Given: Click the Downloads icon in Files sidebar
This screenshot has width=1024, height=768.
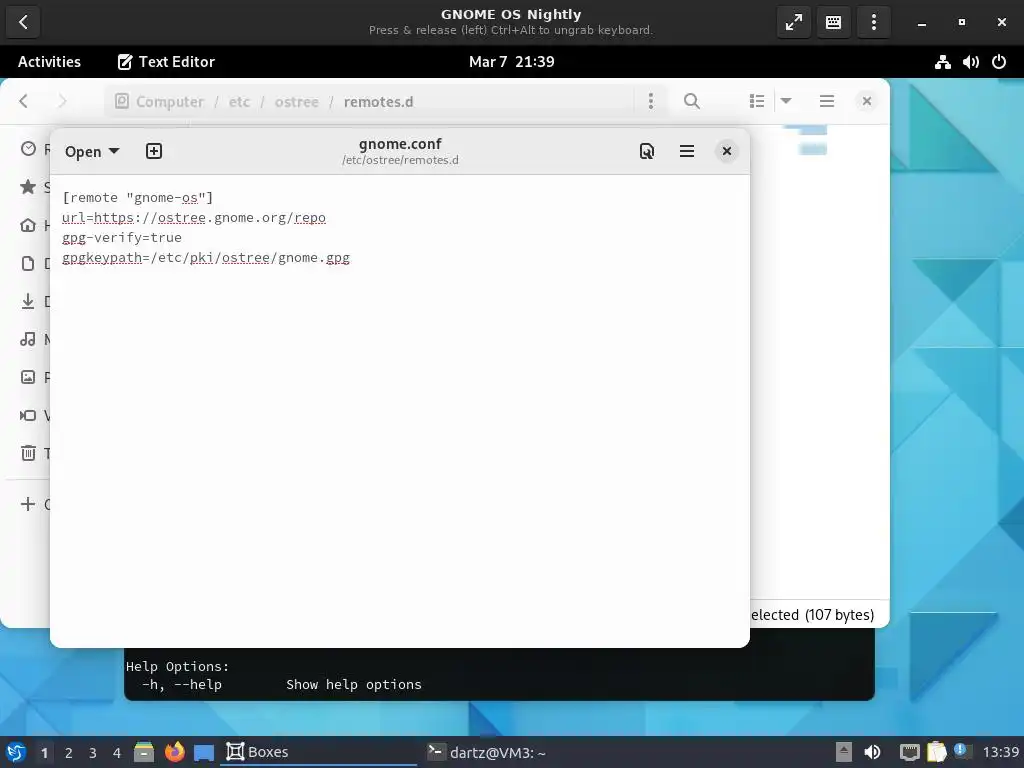Looking at the screenshot, I should point(28,301).
